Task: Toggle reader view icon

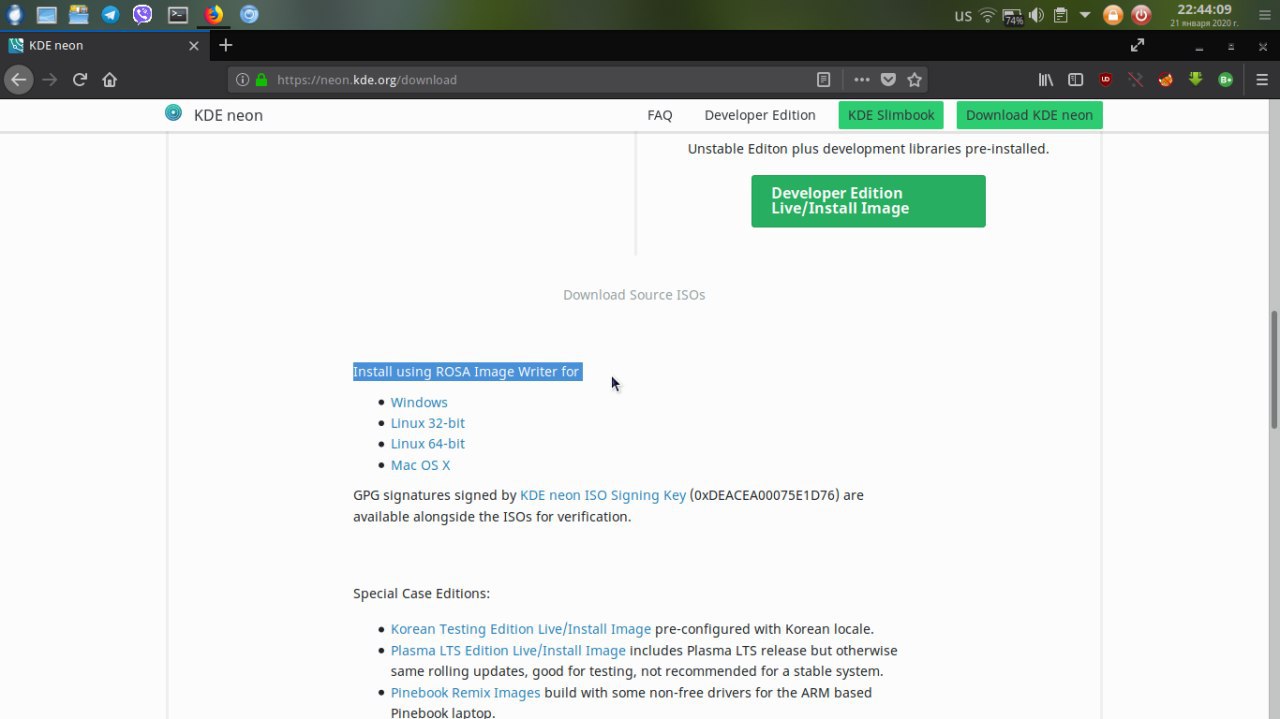Action: (x=823, y=80)
